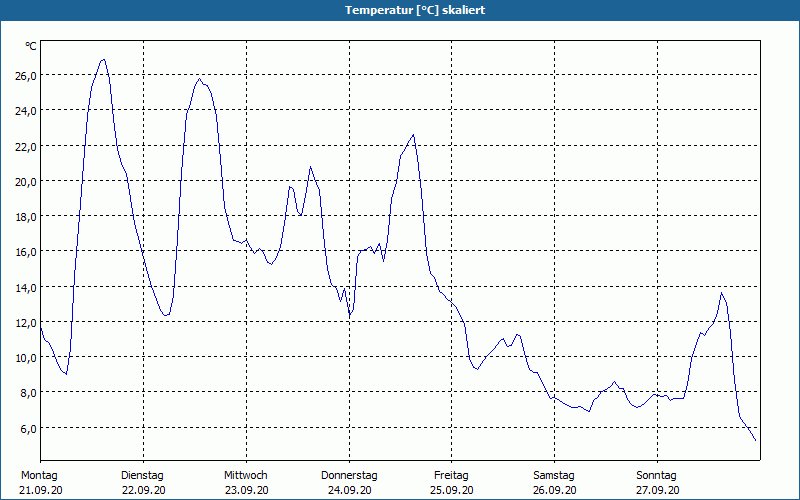Click the 8,0 axis value
This screenshot has height=500, width=800.
(x=28, y=393)
